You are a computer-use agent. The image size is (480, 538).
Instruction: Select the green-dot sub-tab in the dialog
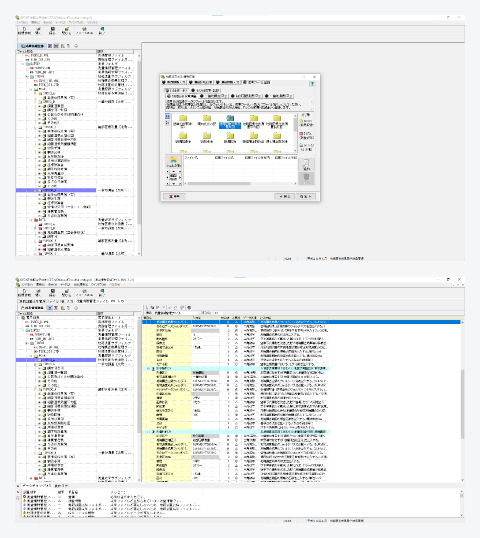click(x=176, y=90)
